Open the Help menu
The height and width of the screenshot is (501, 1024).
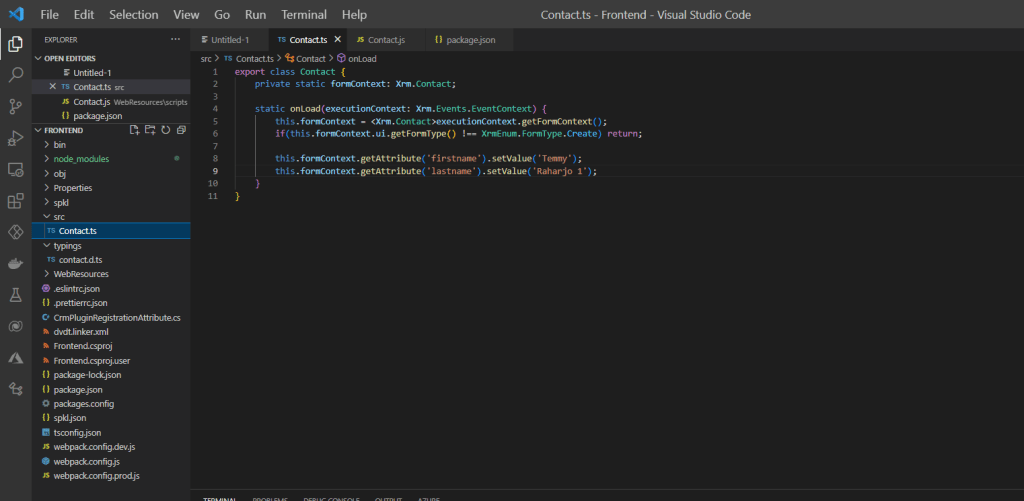point(354,14)
